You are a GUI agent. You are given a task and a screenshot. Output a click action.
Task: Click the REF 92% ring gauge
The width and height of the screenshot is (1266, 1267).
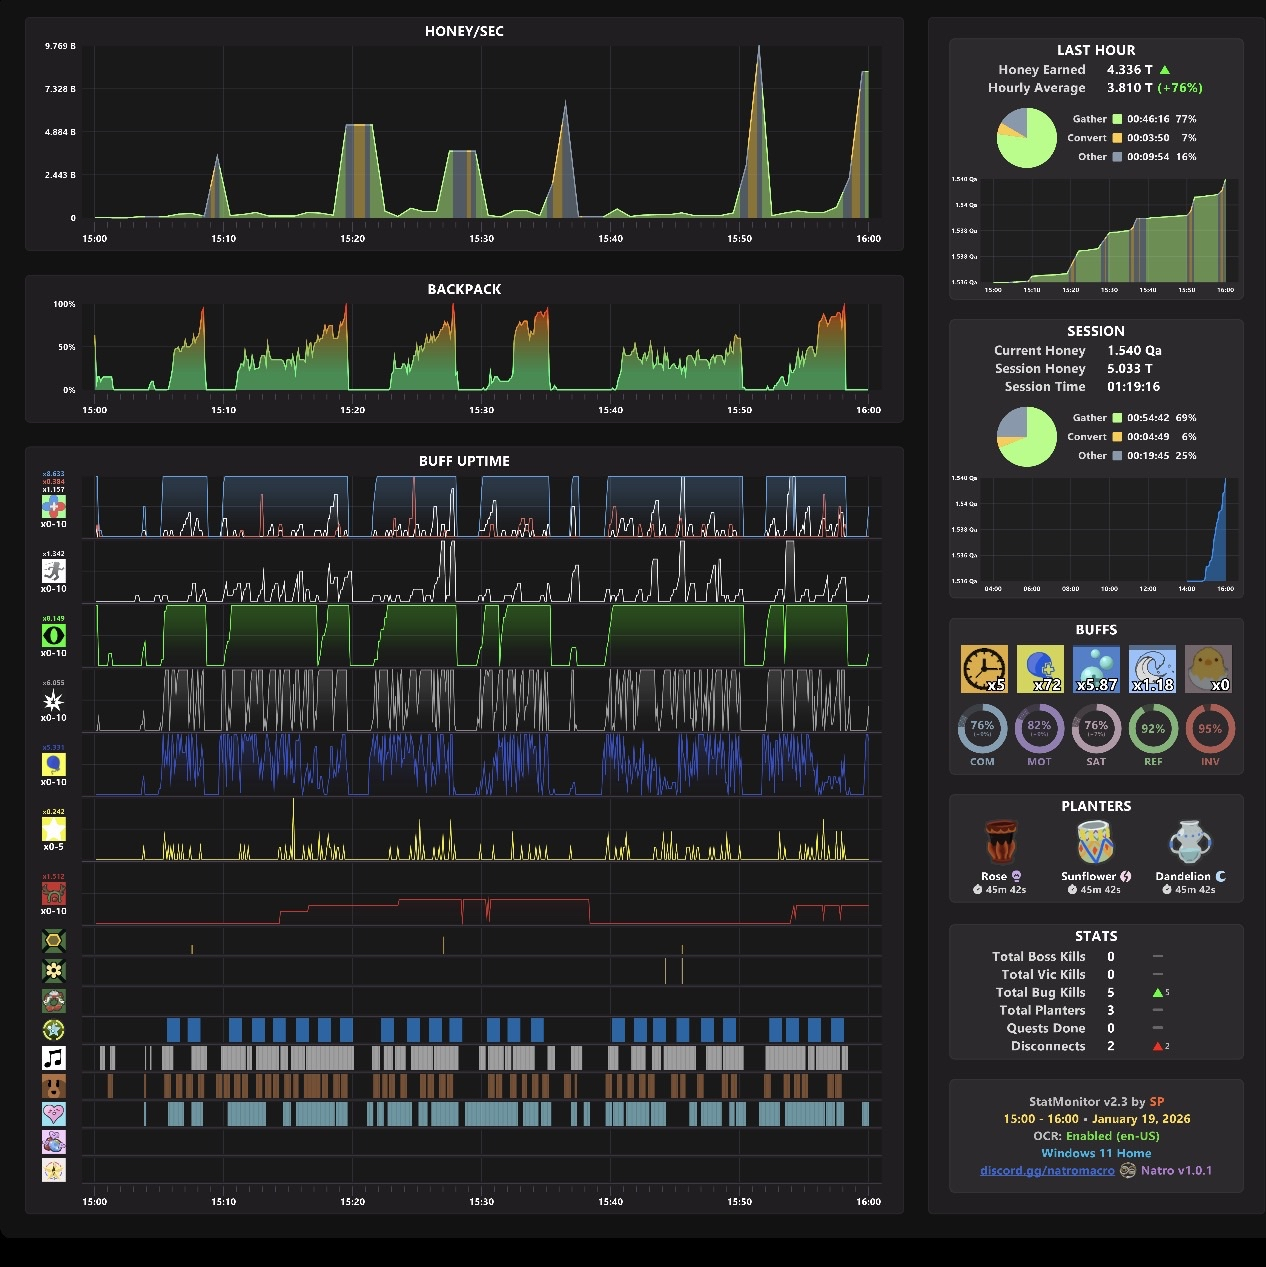point(1153,728)
